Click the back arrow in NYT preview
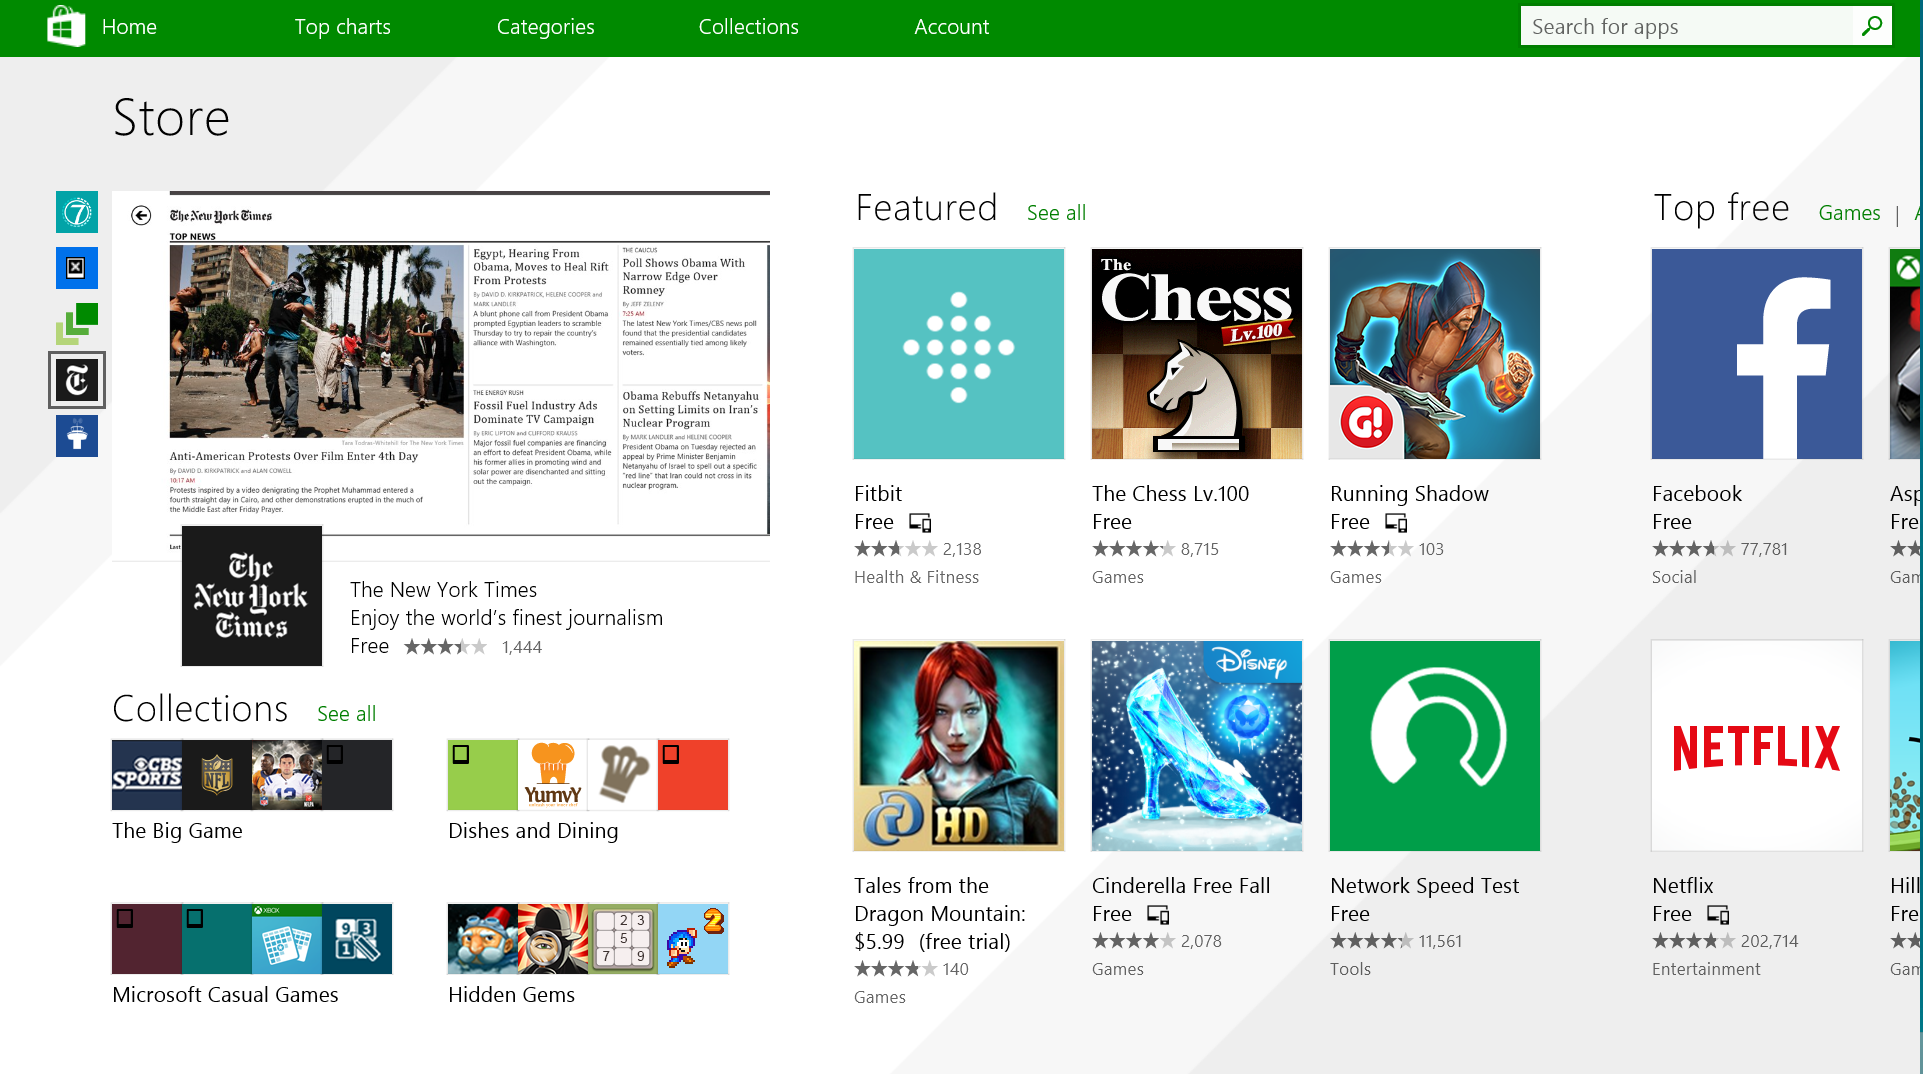This screenshot has width=1923, height=1074. [x=141, y=215]
